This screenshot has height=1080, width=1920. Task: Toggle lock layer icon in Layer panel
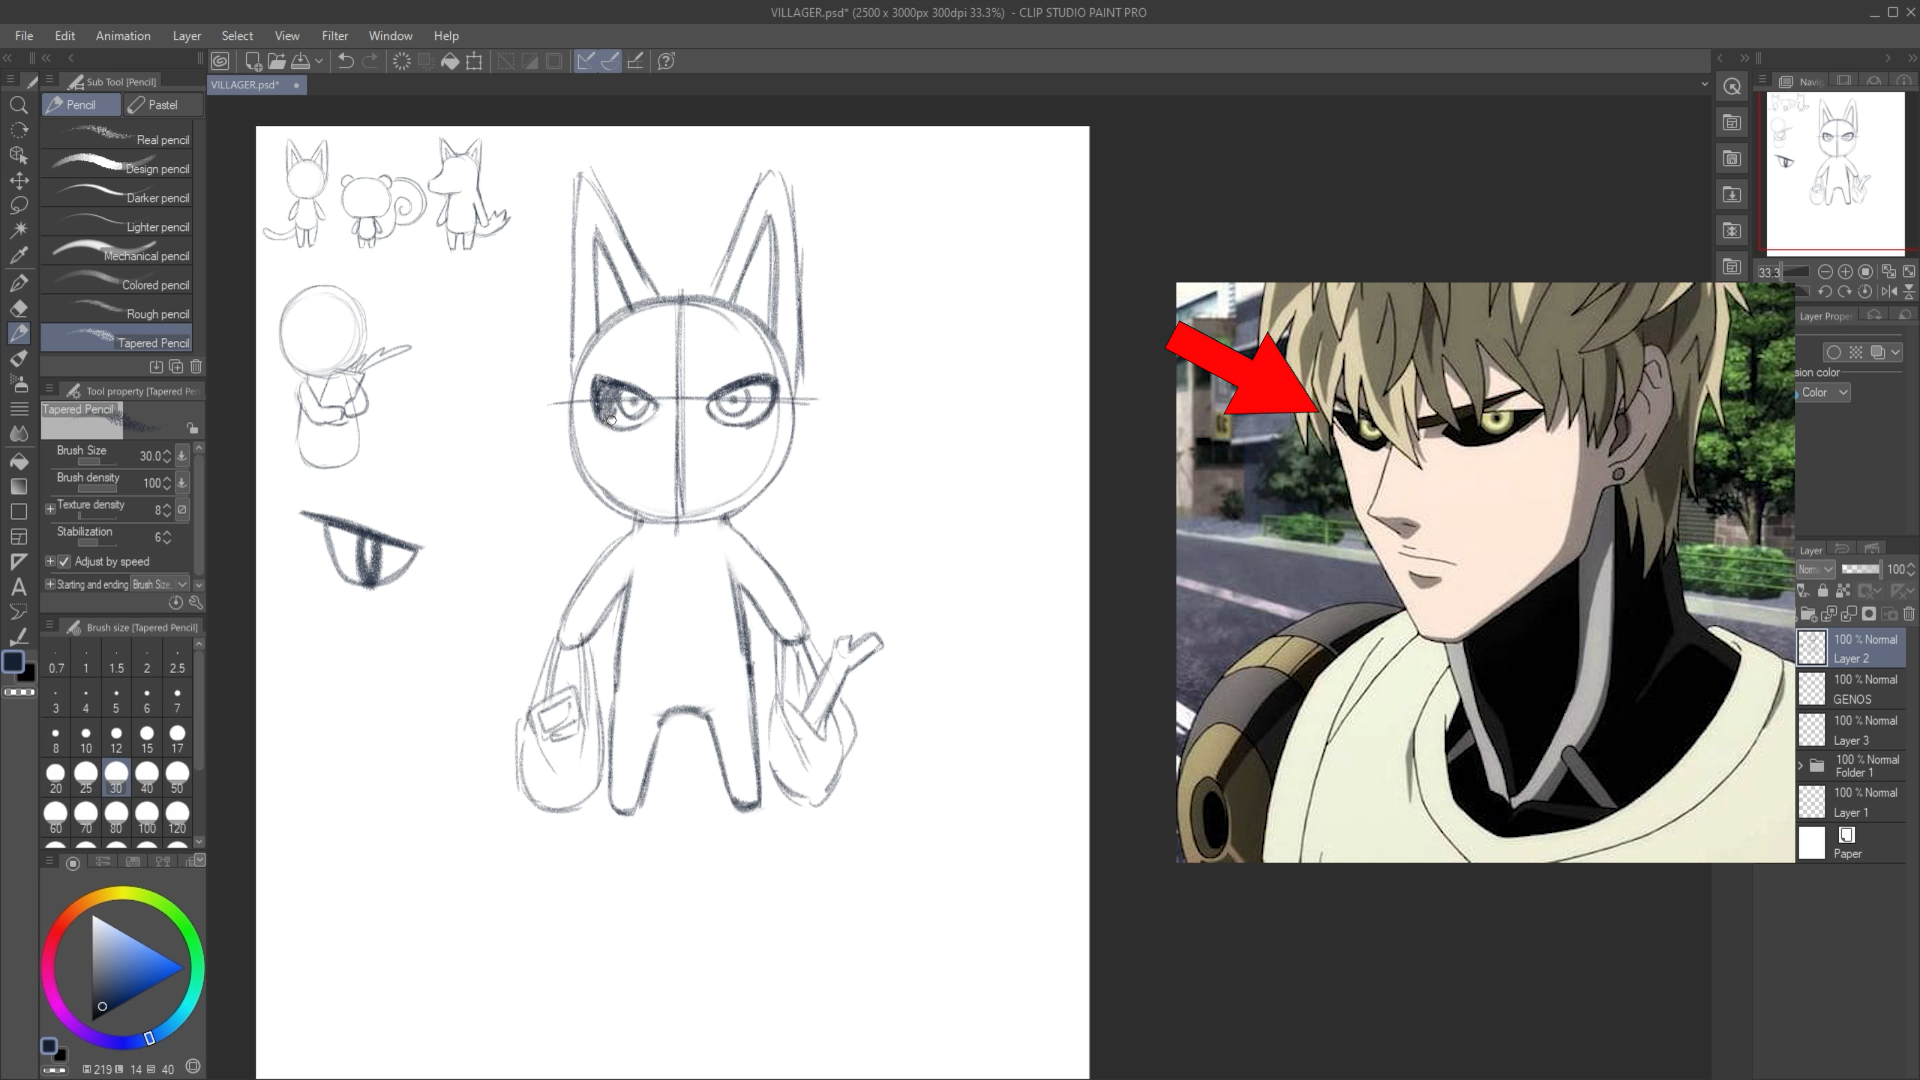point(1823,591)
